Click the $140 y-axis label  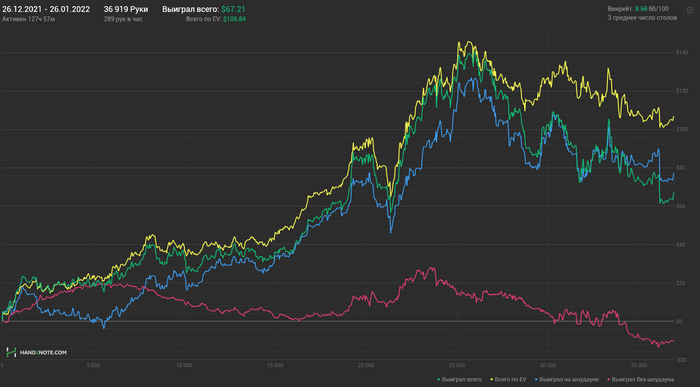[682, 53]
